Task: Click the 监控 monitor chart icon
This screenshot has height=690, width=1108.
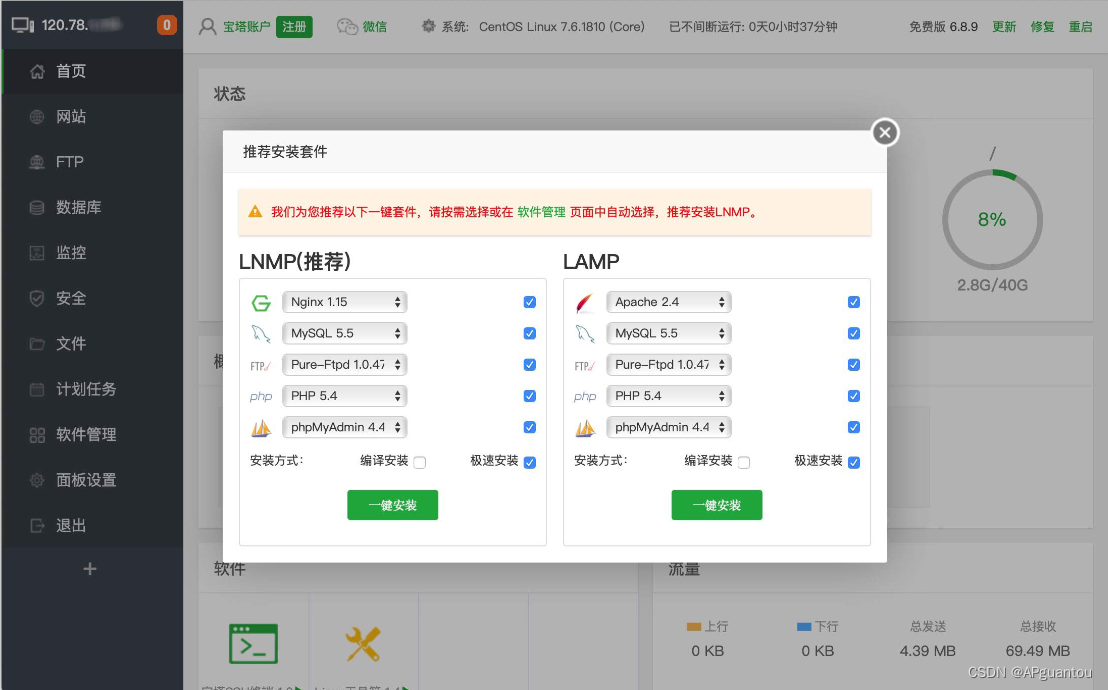Action: (37, 252)
